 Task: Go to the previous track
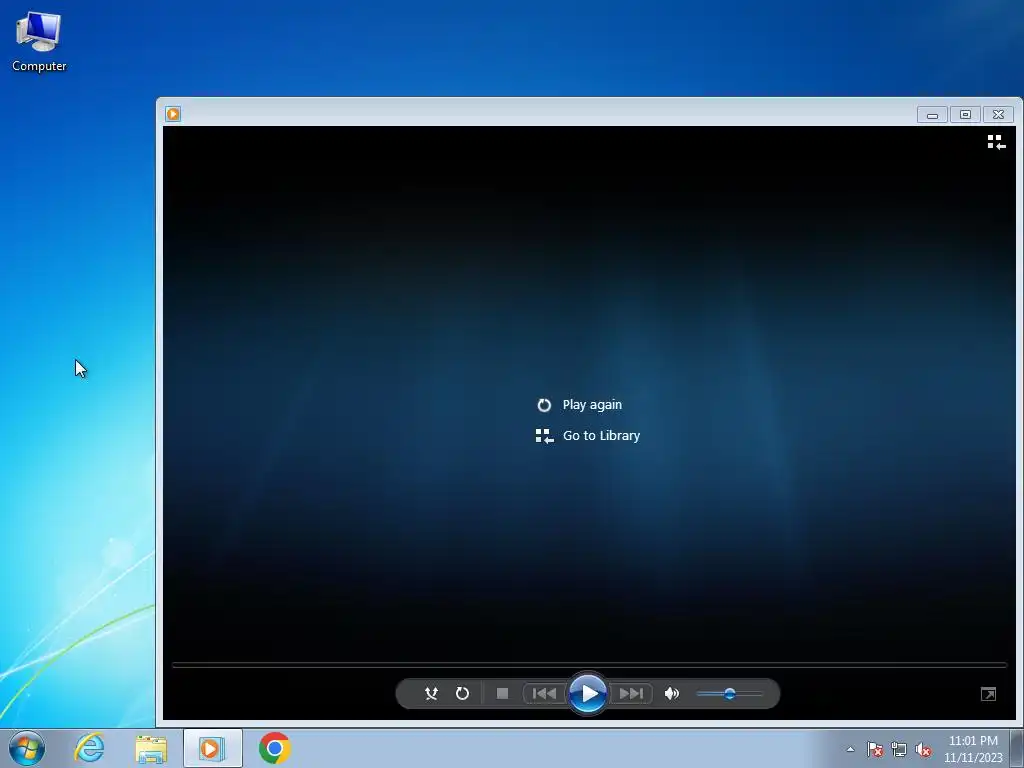coord(544,694)
